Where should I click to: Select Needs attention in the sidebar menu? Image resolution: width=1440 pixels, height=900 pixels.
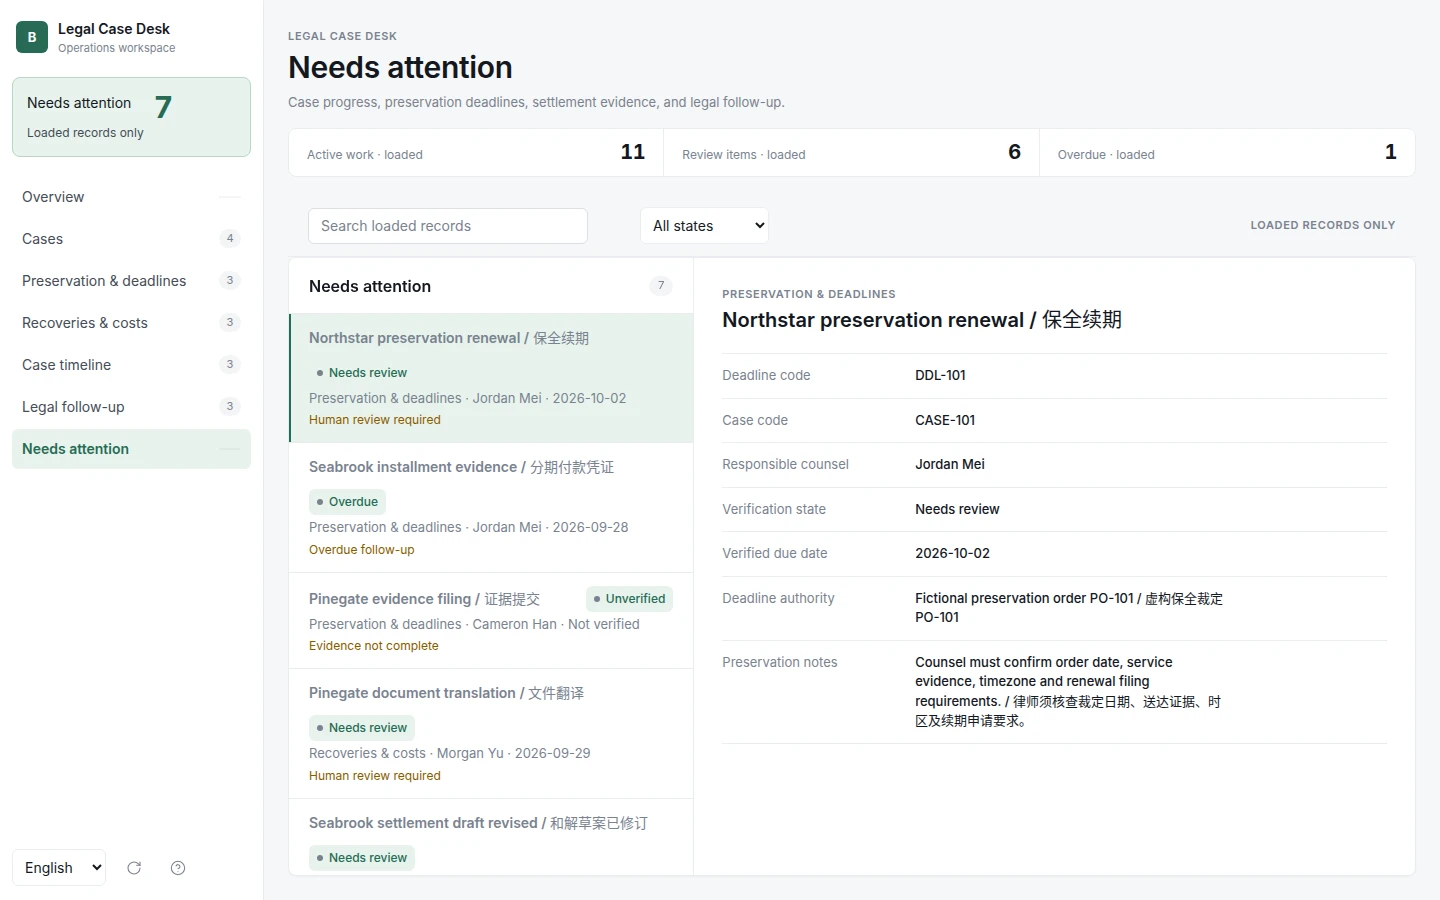pyautogui.click(x=131, y=449)
